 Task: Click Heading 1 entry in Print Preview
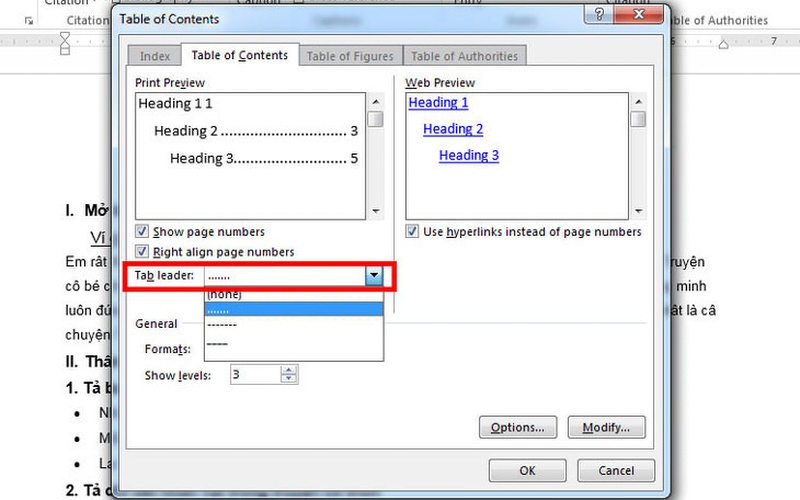click(175, 104)
